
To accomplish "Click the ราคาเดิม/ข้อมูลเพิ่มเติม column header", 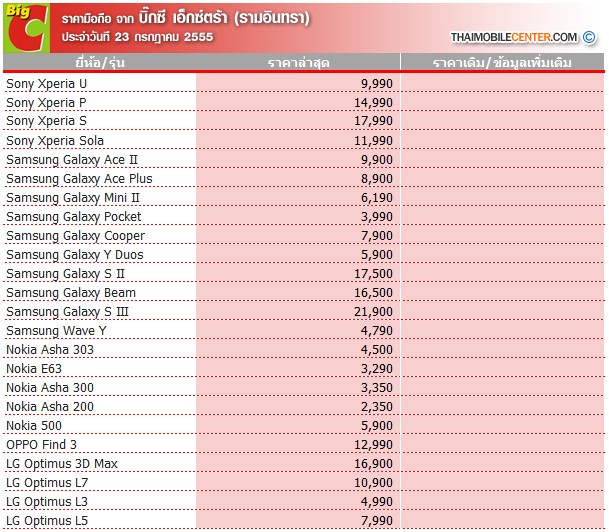I will pos(502,63).
